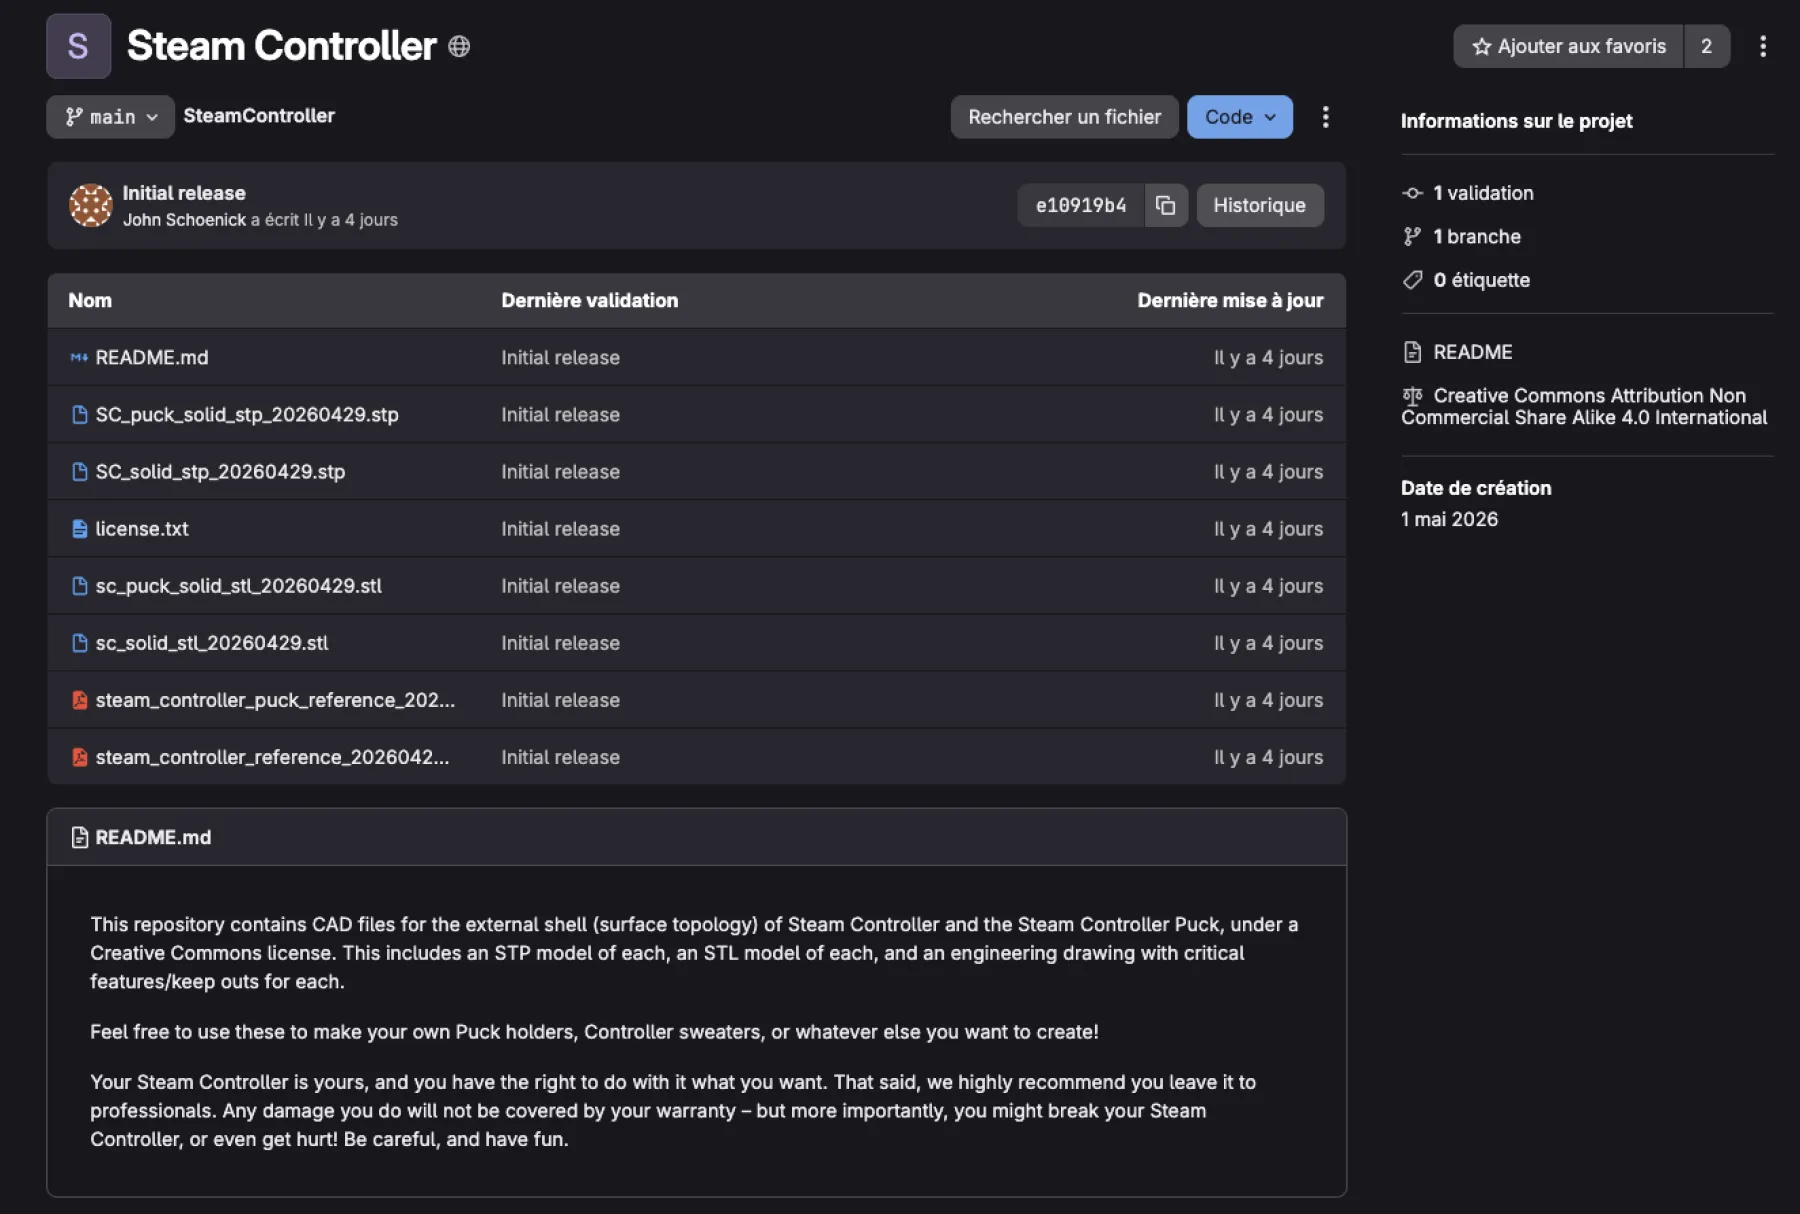Open SC_solid_stp_20260429.stp file
The image size is (1800, 1214).
(x=220, y=471)
